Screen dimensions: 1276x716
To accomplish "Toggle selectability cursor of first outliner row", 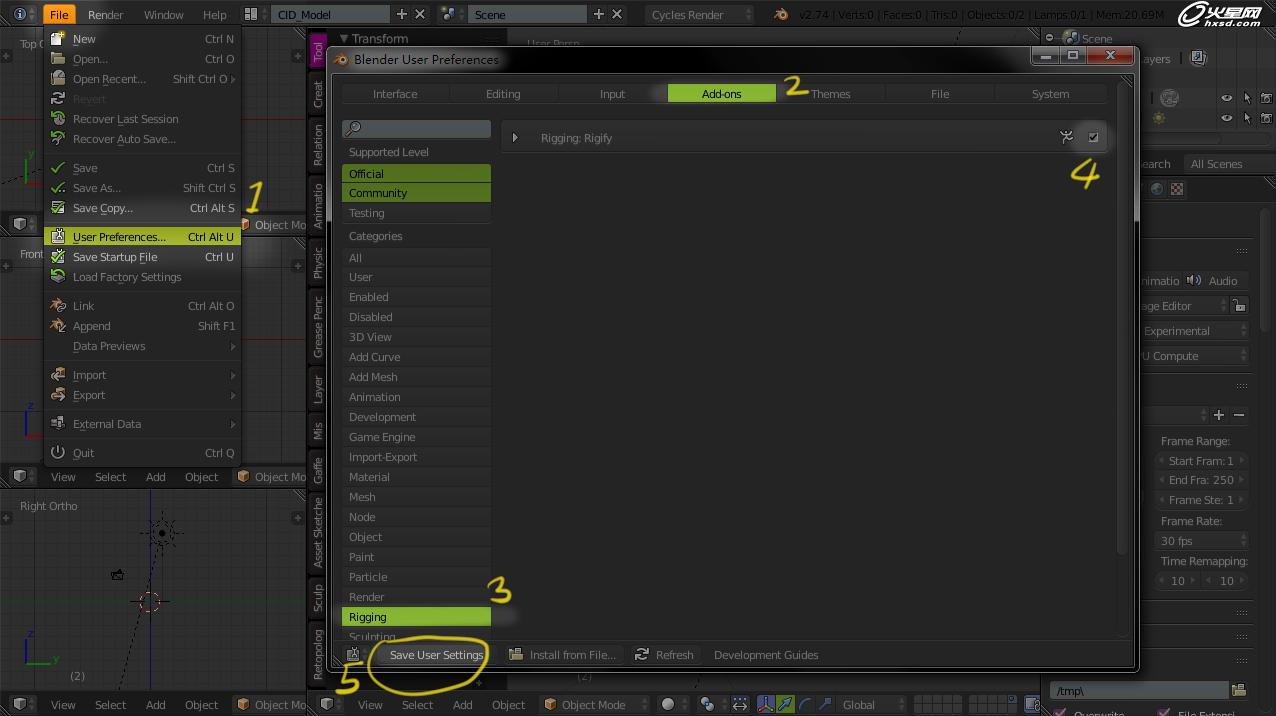I will click(x=1247, y=98).
